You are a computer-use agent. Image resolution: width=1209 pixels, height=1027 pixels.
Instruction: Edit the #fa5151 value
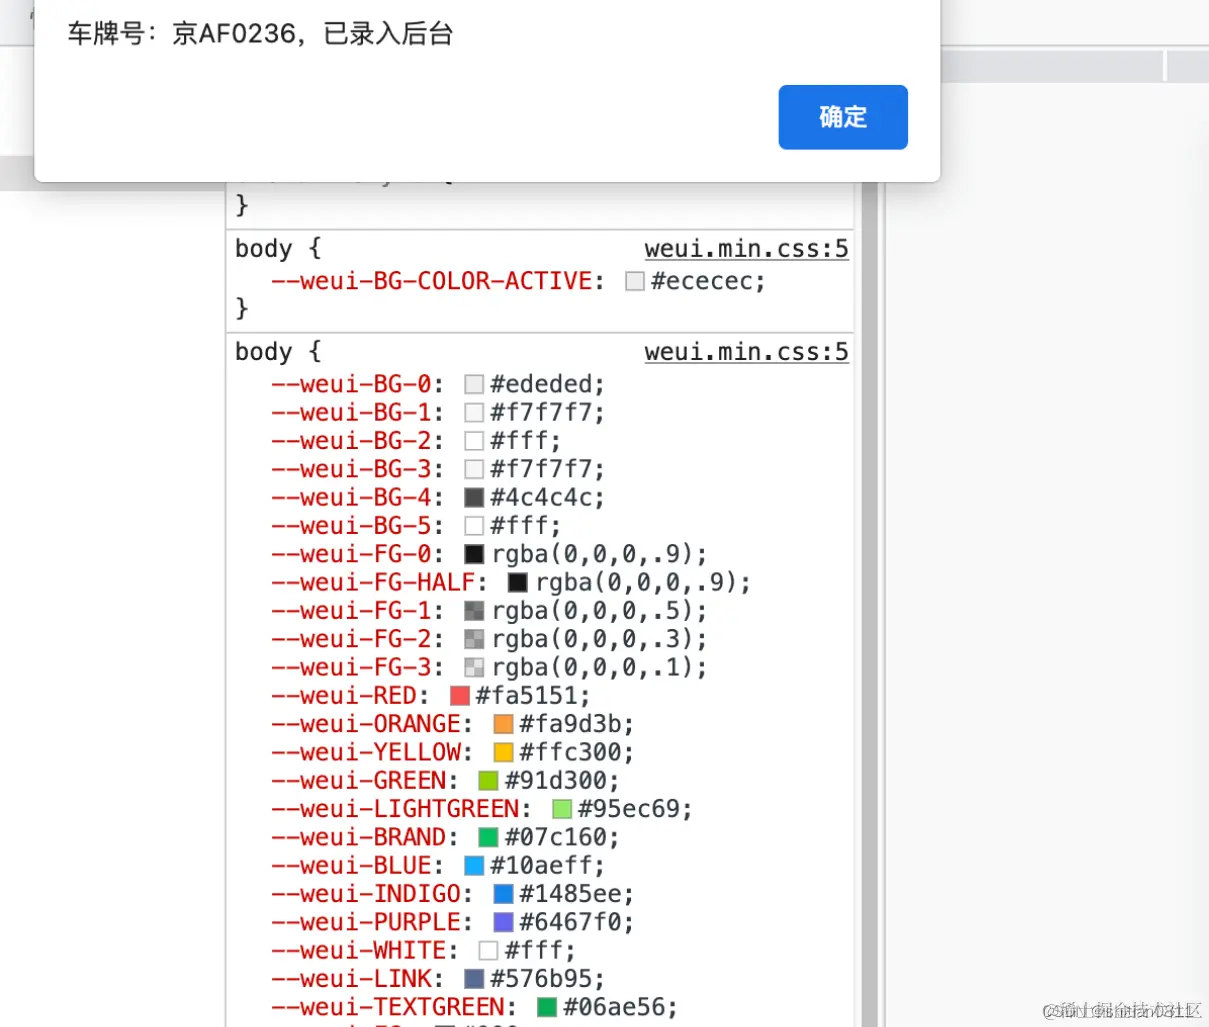click(x=527, y=696)
